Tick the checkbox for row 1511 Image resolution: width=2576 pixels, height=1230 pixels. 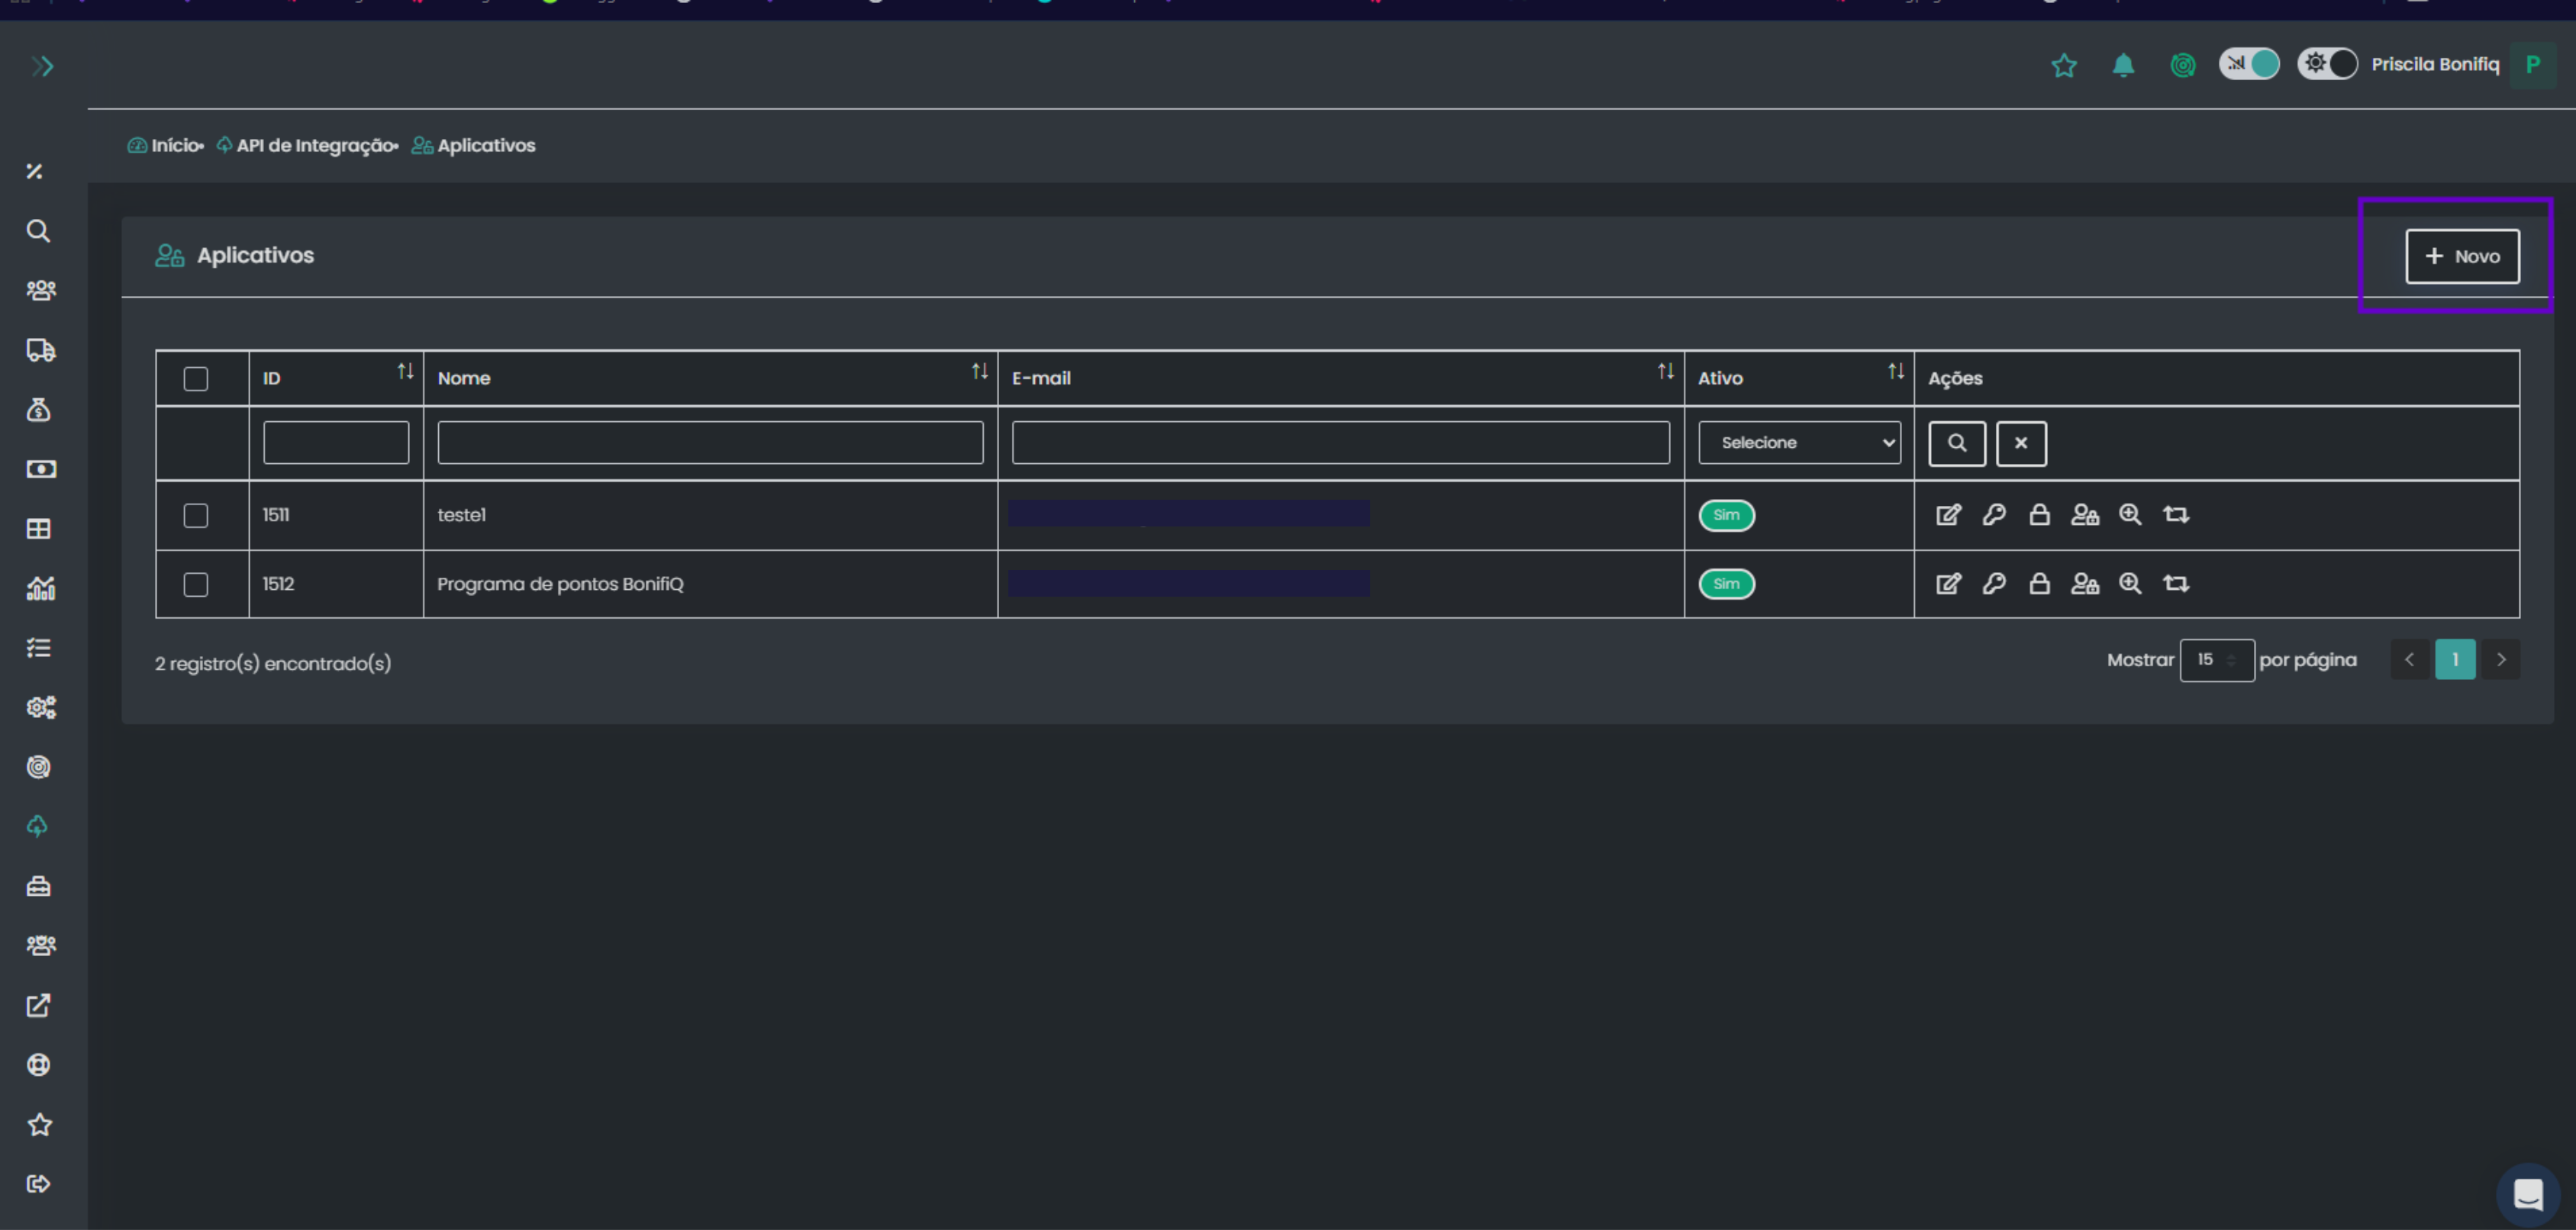[196, 515]
